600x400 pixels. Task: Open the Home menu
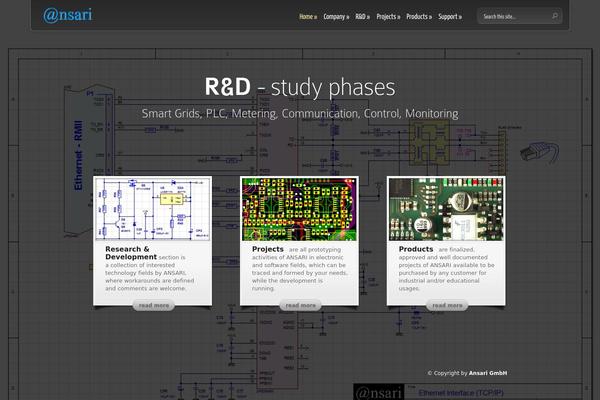(x=308, y=17)
